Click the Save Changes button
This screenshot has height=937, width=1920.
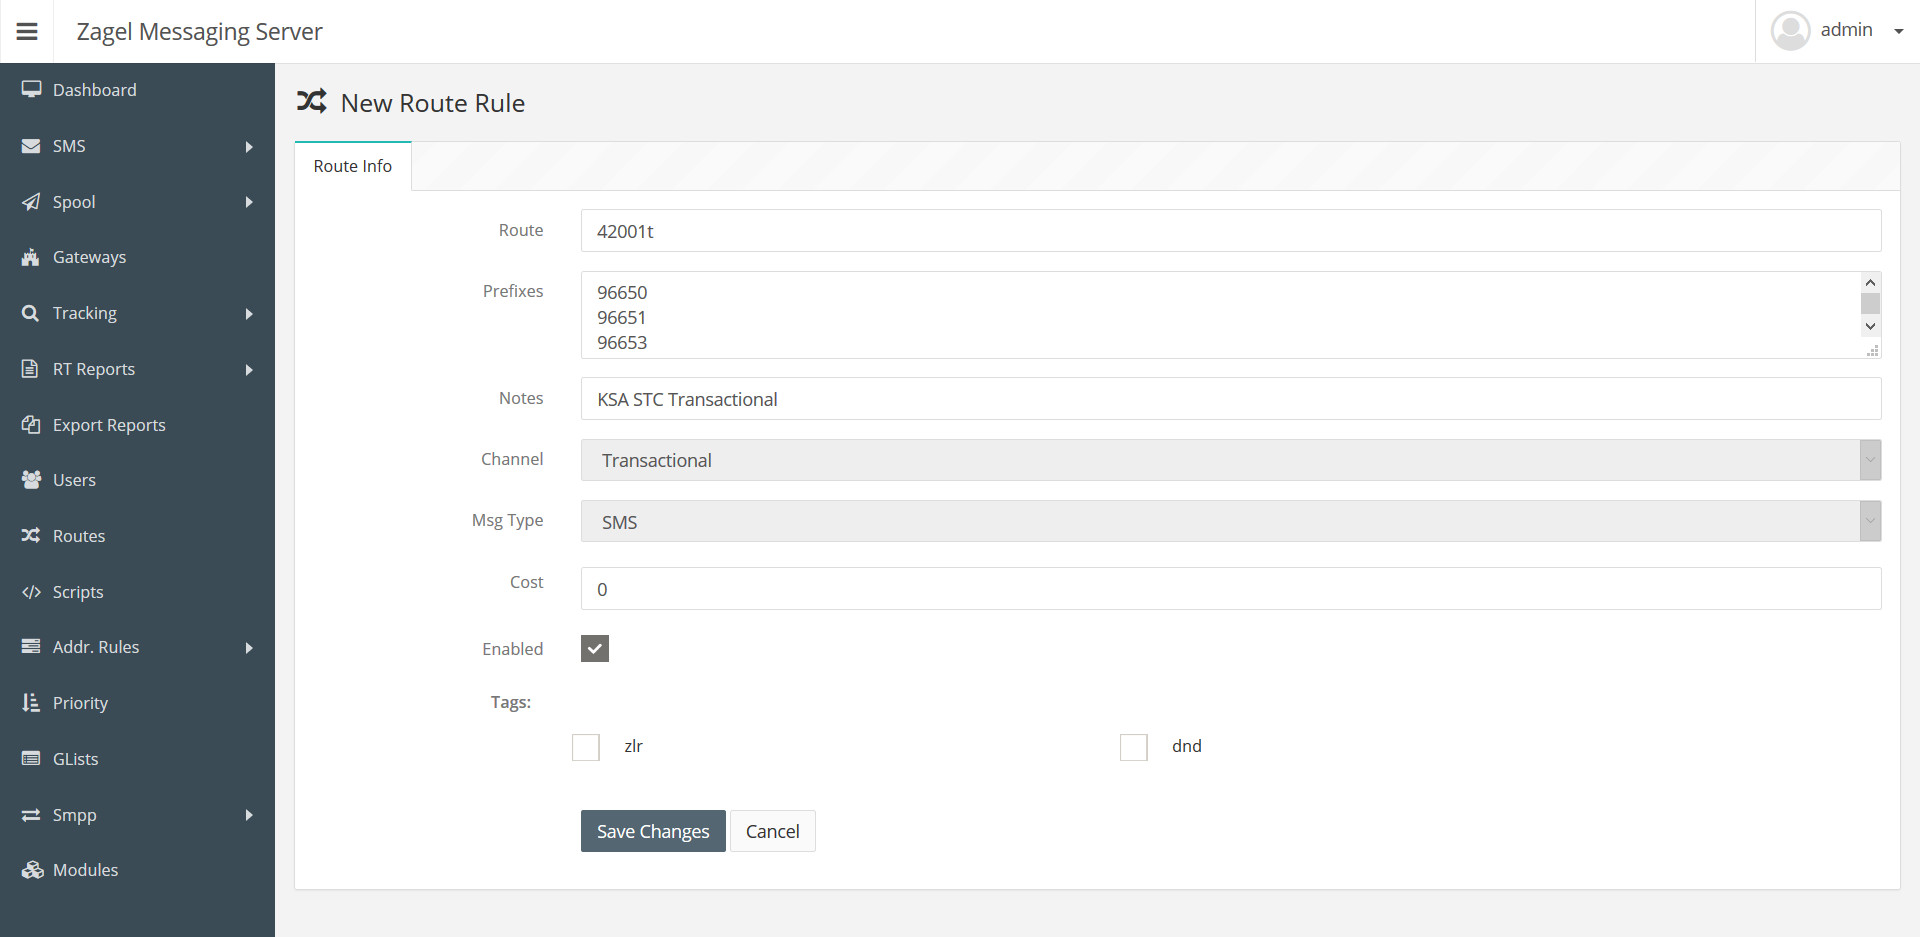coord(653,831)
